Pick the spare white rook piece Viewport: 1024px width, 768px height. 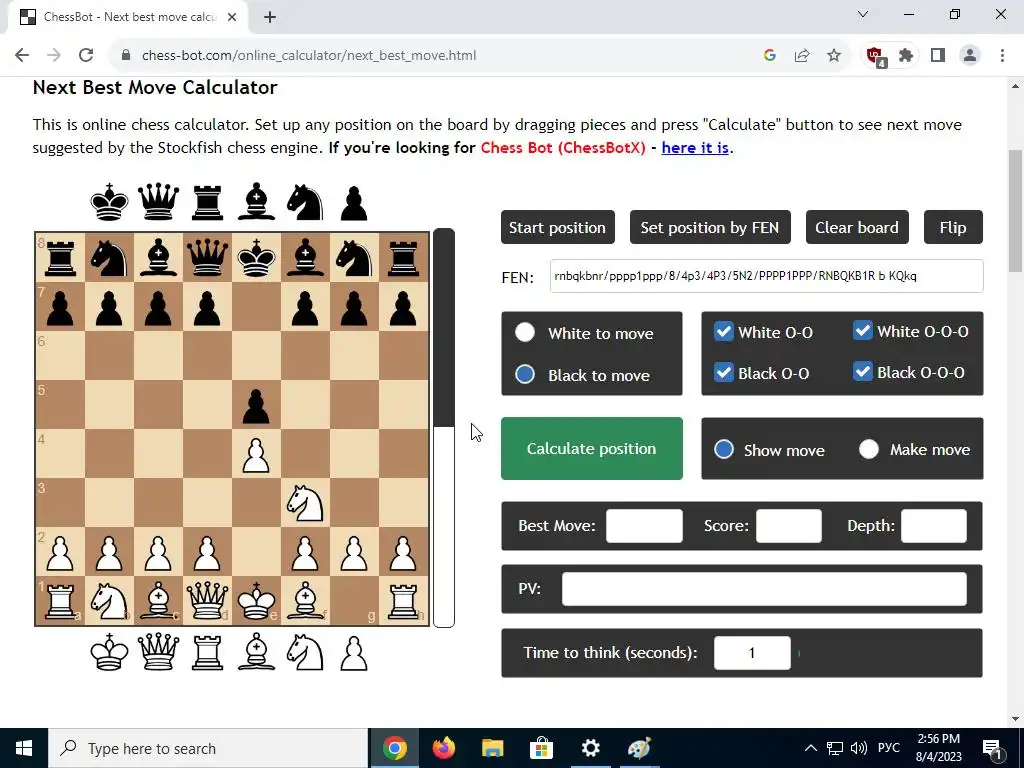point(208,652)
